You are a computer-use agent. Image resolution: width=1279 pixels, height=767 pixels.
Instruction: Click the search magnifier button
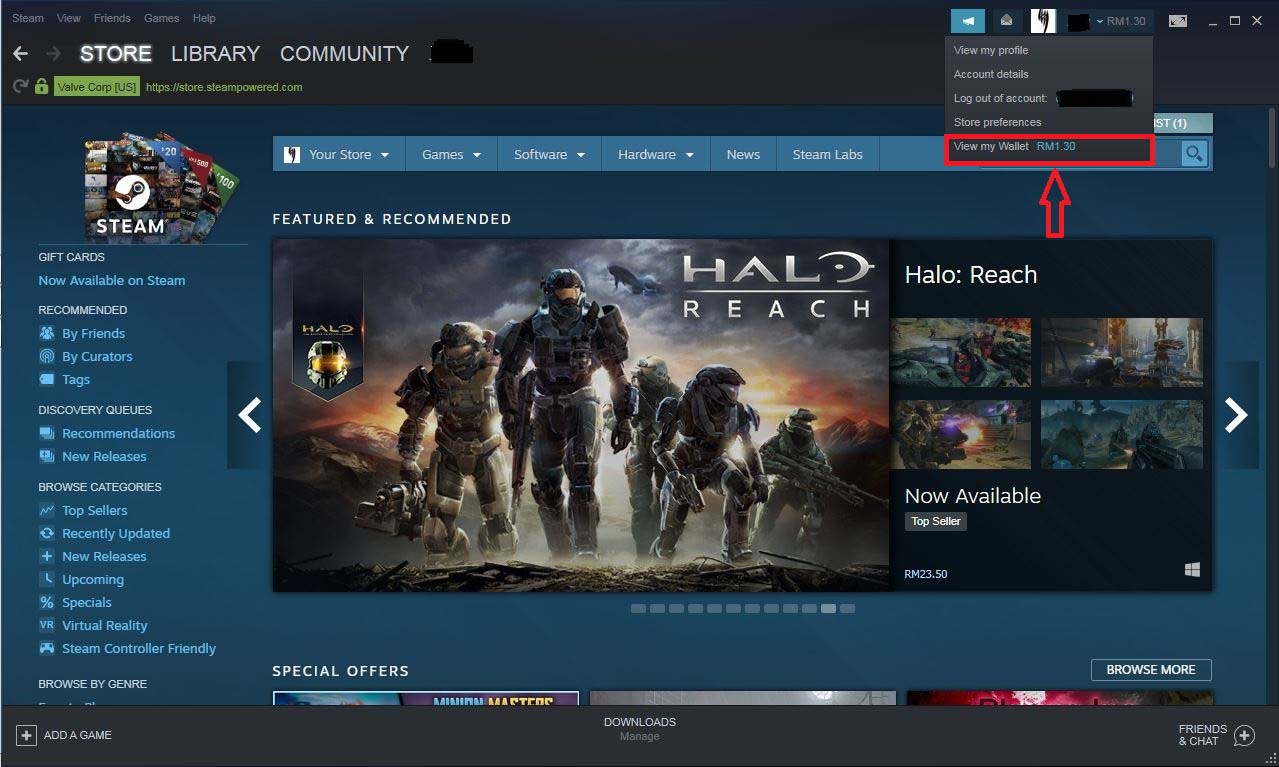coord(1194,154)
